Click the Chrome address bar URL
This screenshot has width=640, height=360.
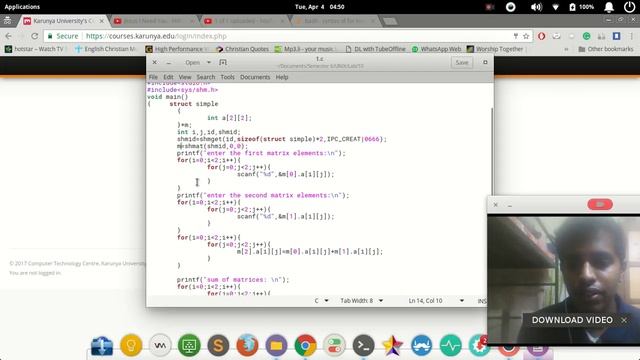[156, 36]
